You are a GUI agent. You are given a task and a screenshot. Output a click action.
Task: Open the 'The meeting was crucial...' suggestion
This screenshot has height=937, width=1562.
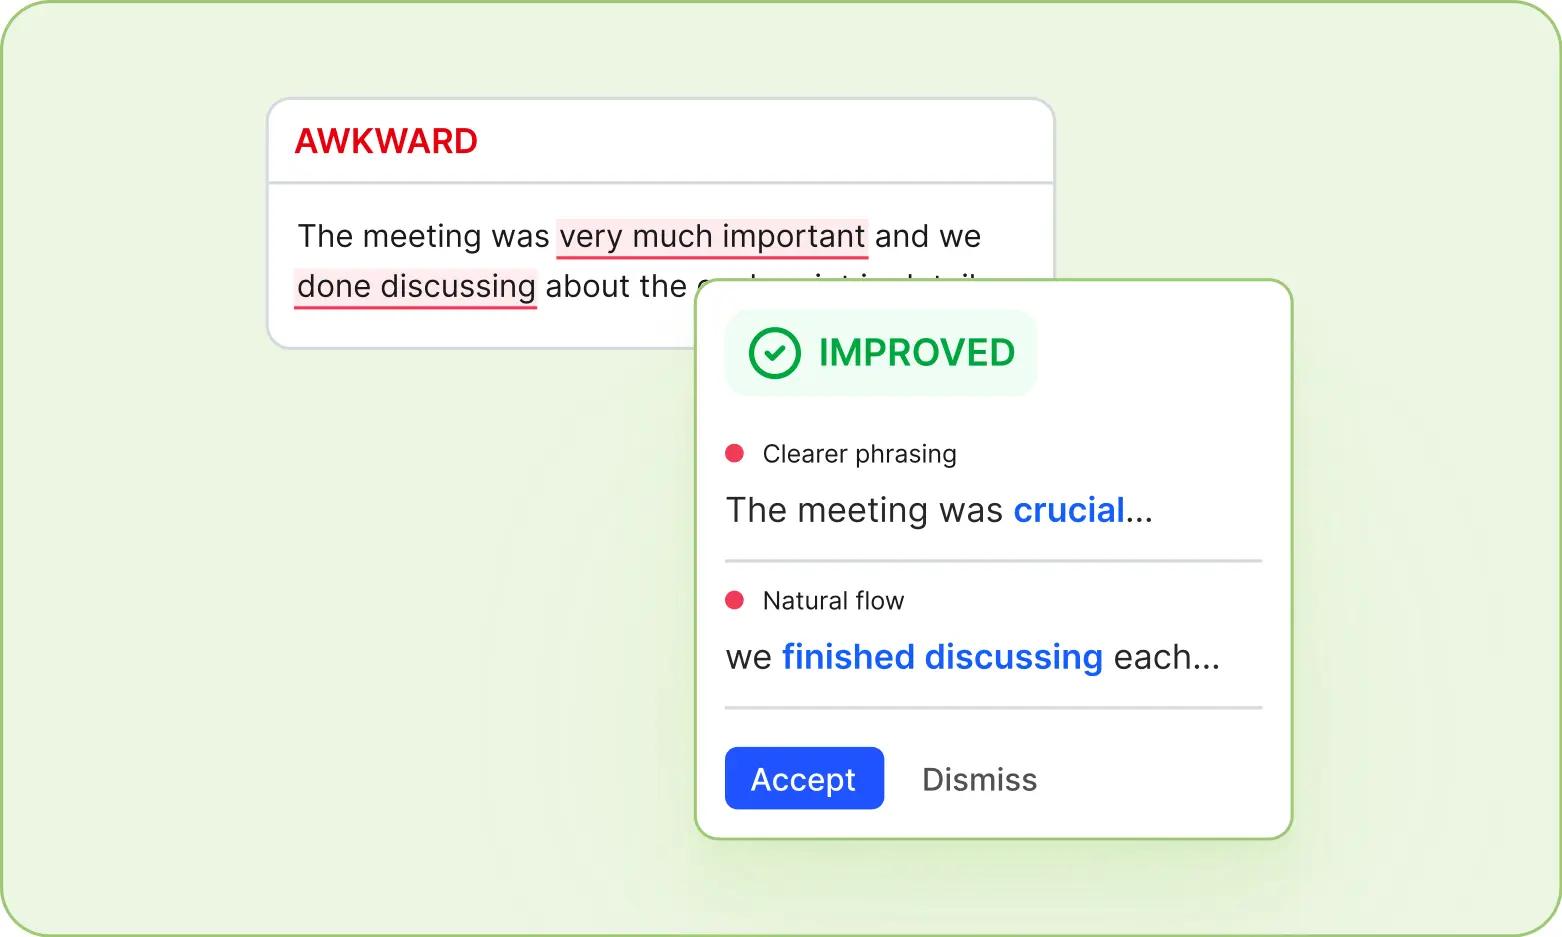pyautogui.click(x=939, y=510)
